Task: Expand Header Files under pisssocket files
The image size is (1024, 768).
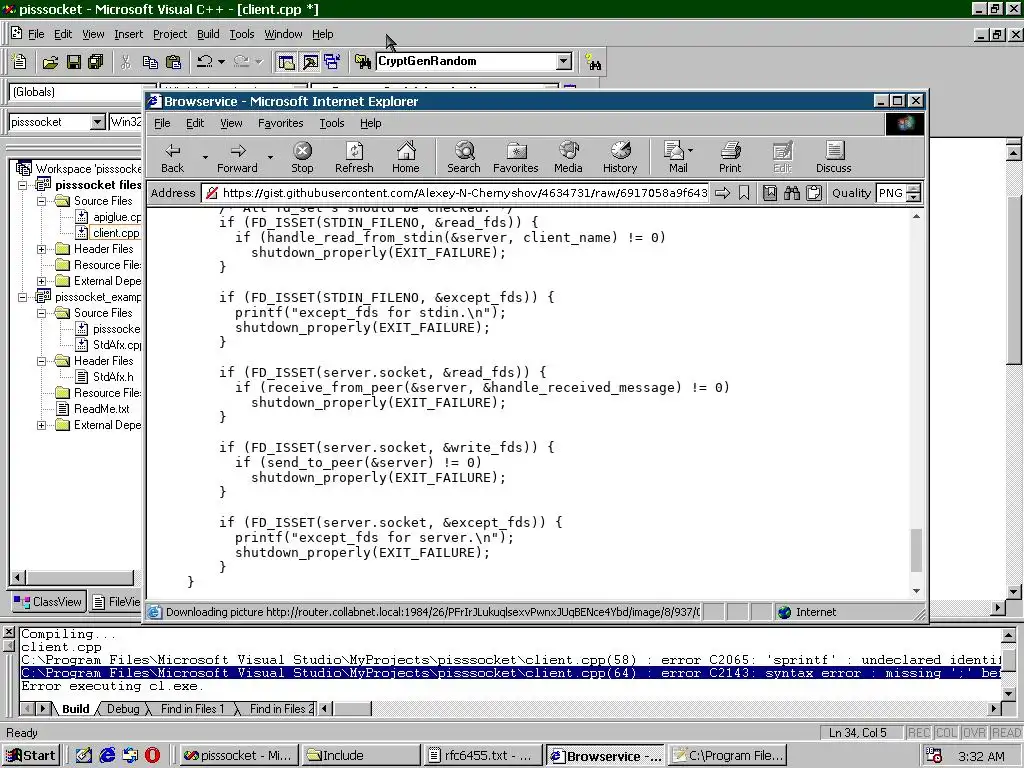Action: 42,249
